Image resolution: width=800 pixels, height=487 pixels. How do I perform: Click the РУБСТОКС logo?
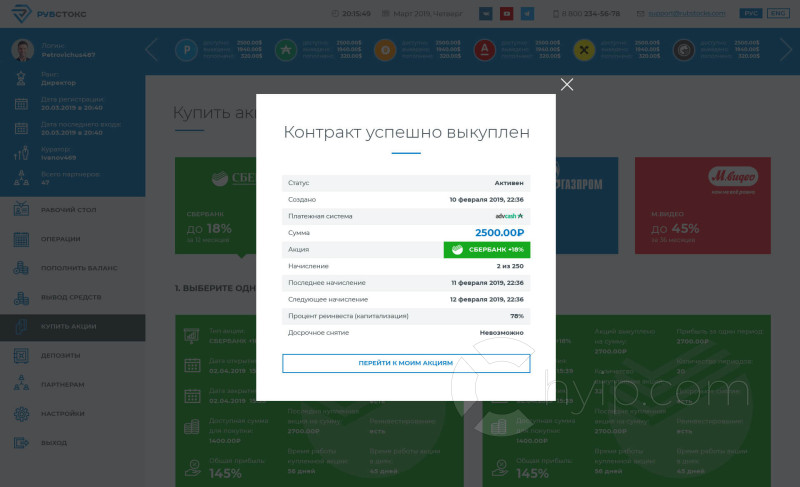49,14
